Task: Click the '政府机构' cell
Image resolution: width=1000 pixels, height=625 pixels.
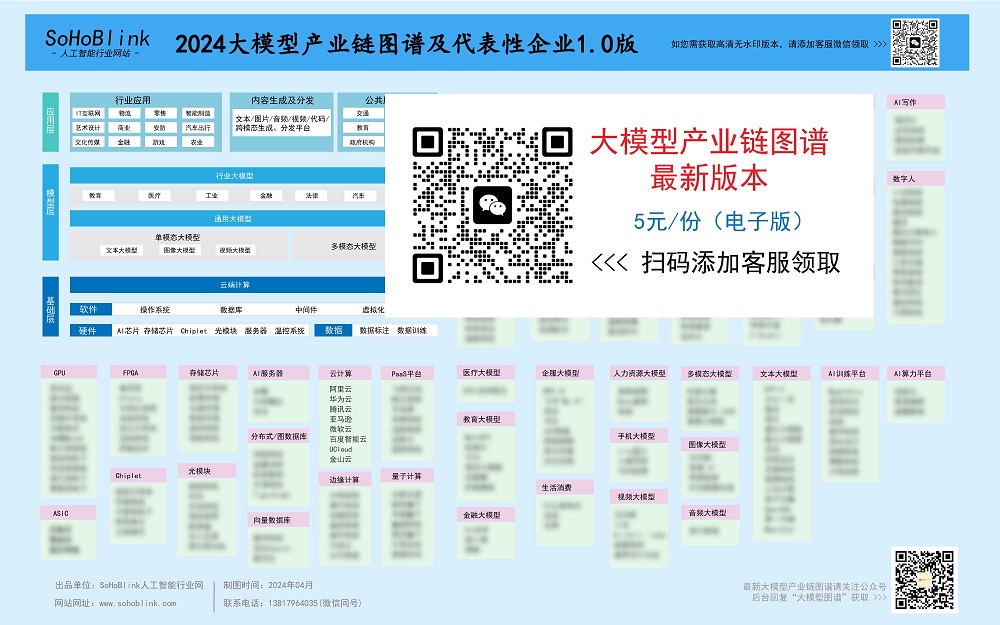Action: 363,142
